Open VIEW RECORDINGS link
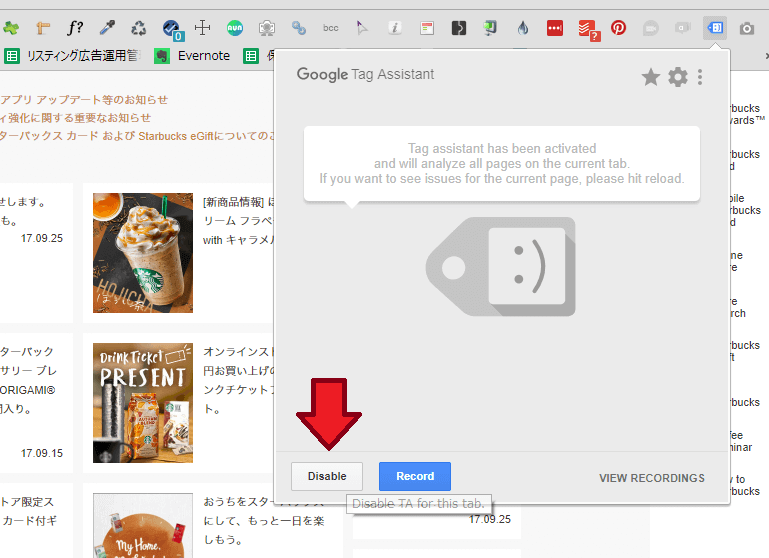This screenshot has width=769, height=558. point(652,478)
